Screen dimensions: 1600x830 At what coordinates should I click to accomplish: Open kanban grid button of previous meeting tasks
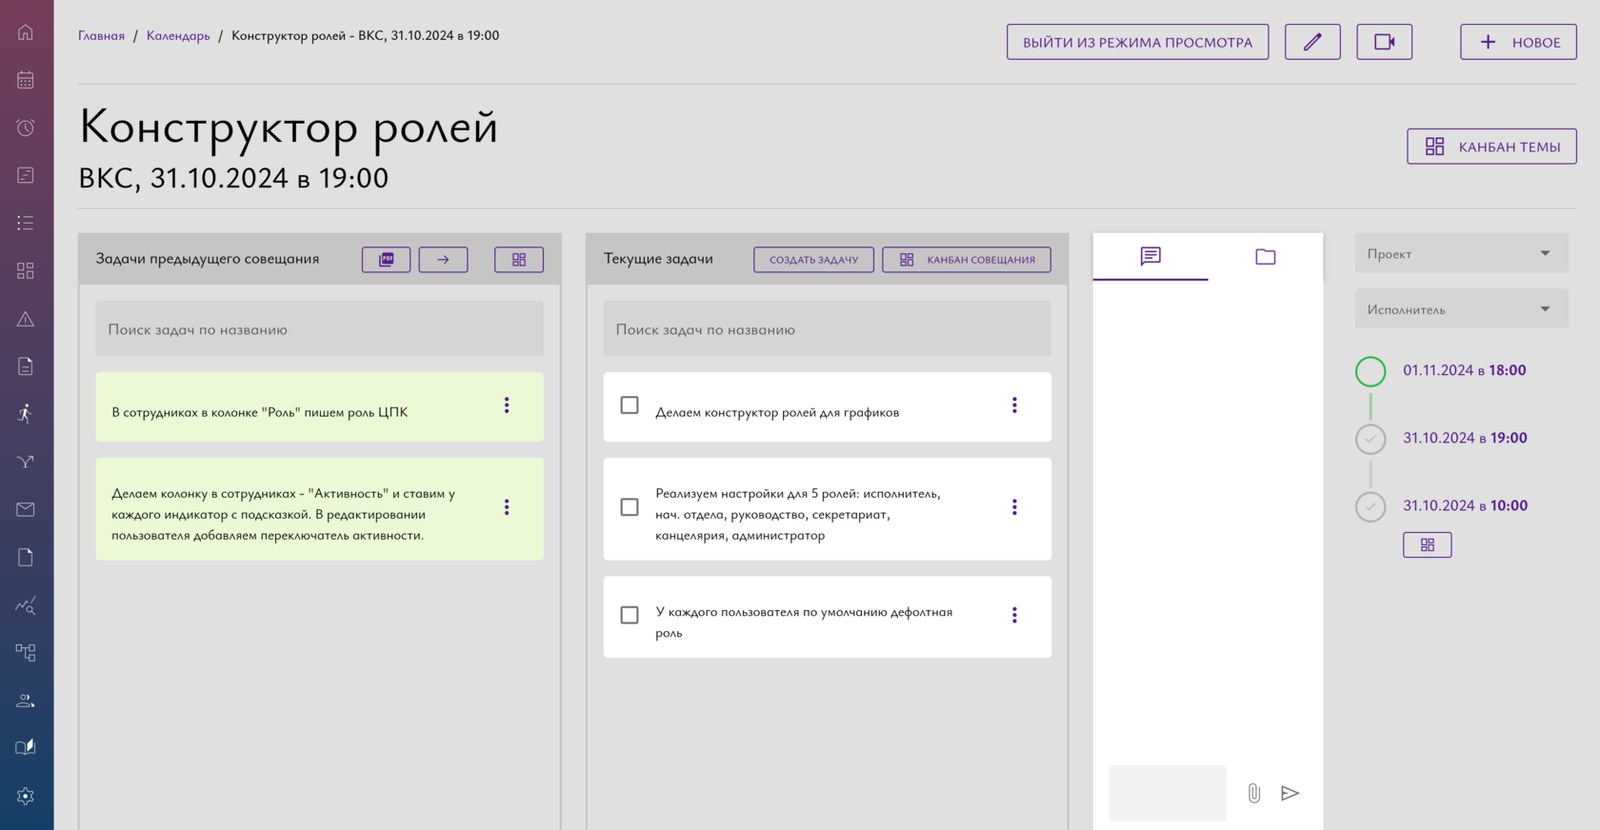click(x=519, y=260)
